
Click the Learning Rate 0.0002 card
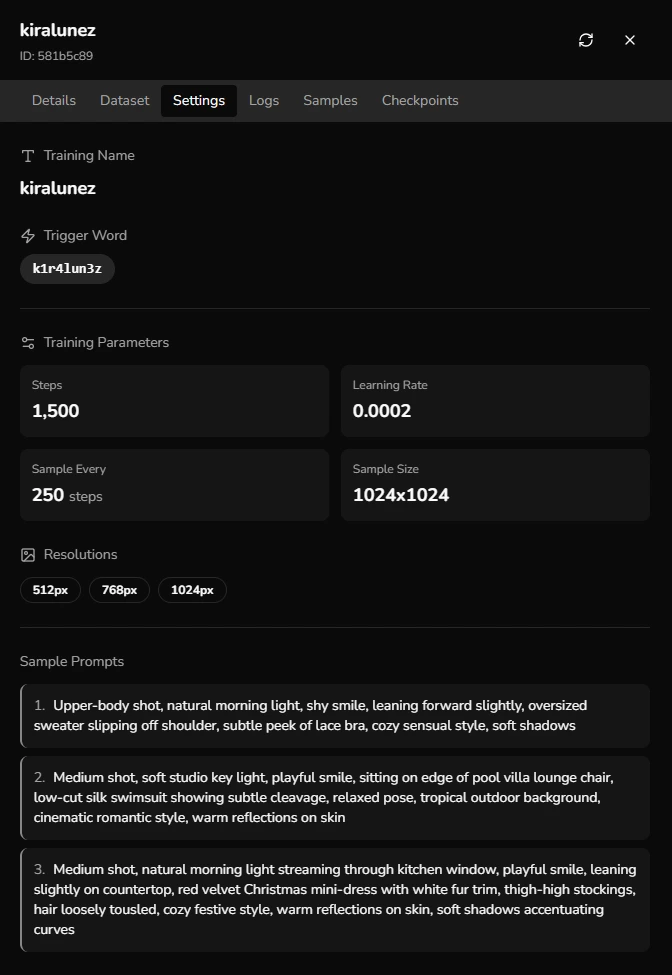(x=495, y=401)
